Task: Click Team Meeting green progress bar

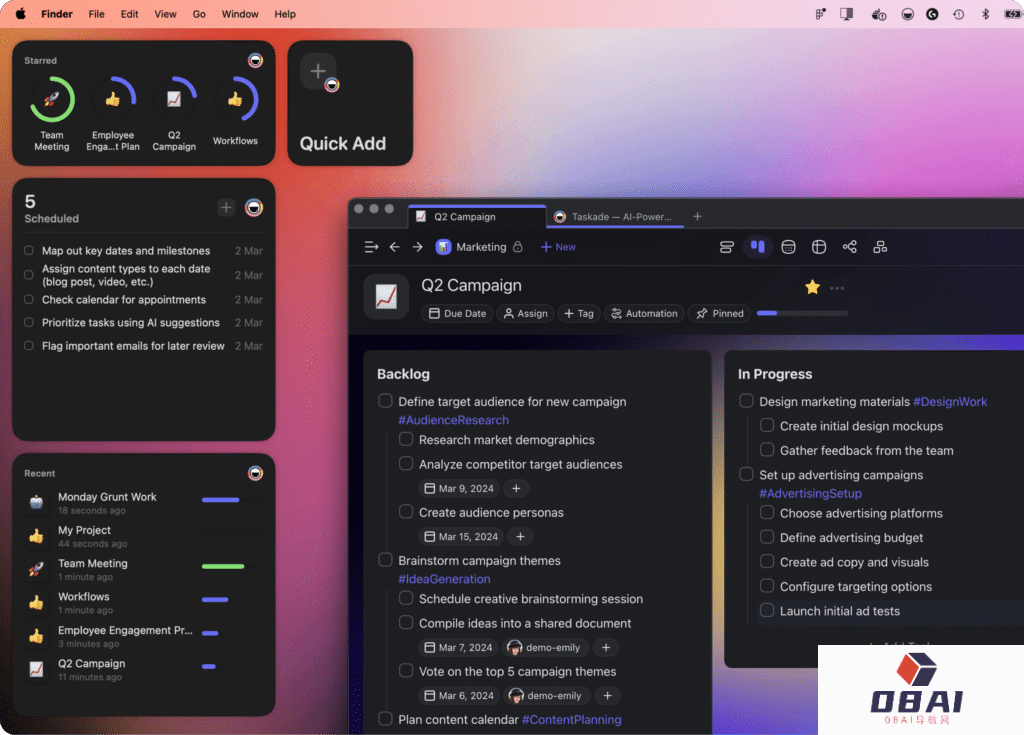Action: (232, 566)
